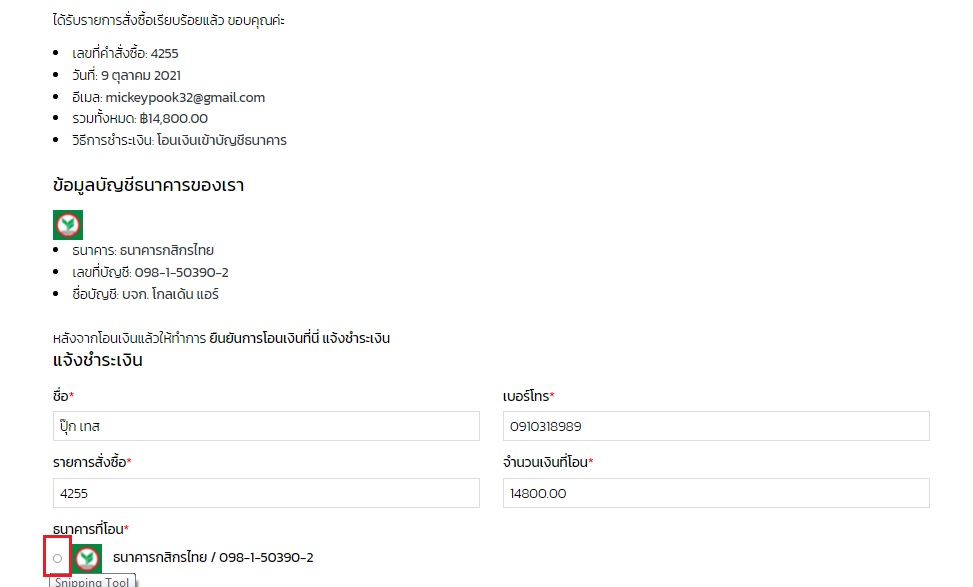Select the ธนาคารกสิกรไทย radio button
The width and height of the screenshot is (973, 587).
(x=58, y=558)
